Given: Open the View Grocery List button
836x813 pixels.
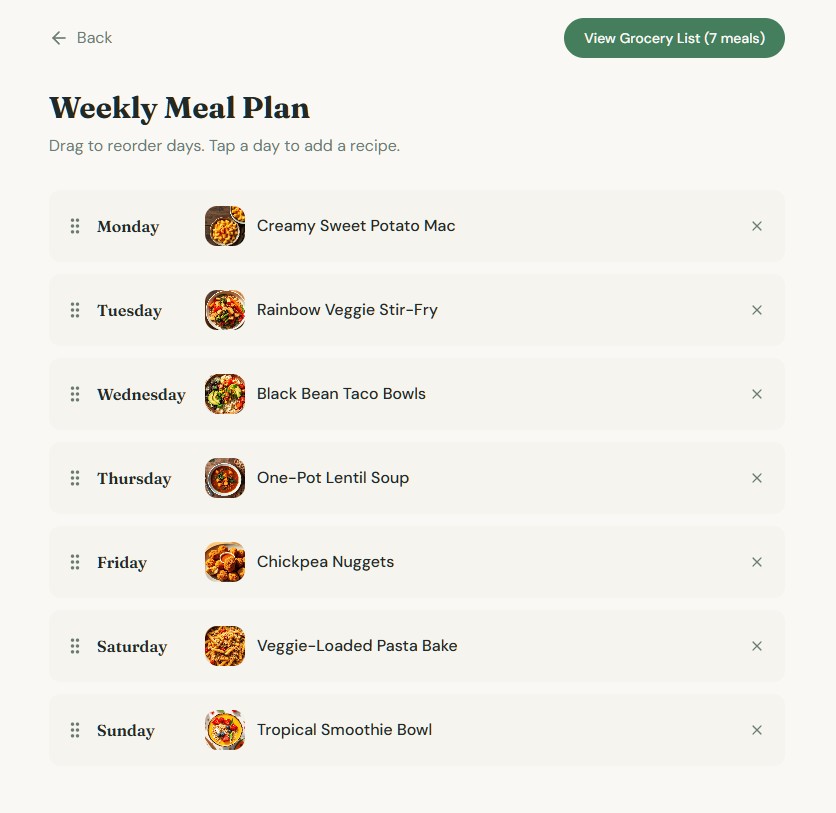Looking at the screenshot, I should [x=674, y=38].
